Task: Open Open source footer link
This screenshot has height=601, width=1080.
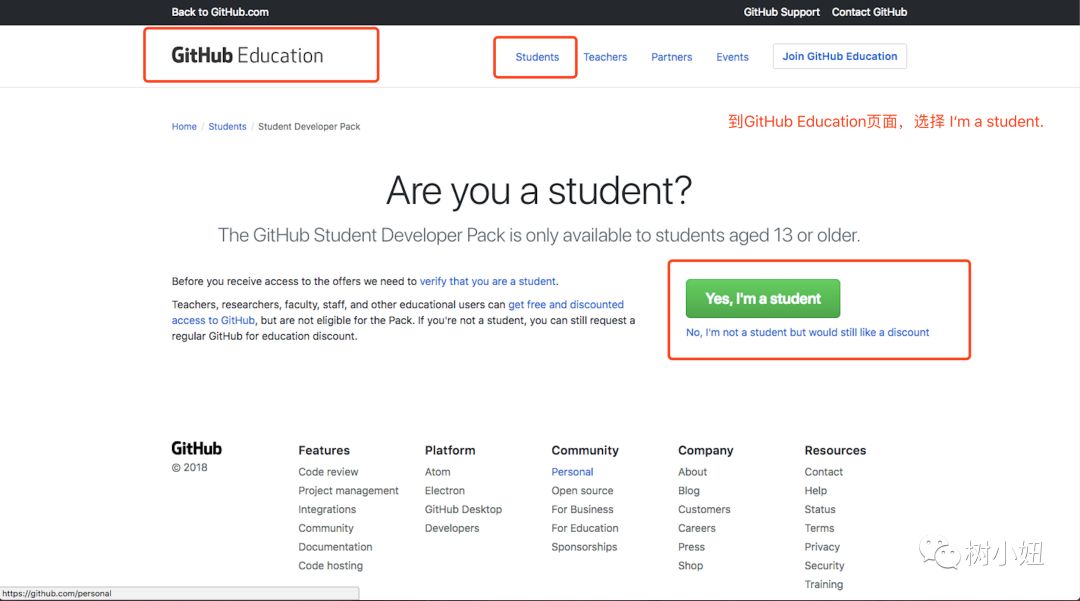Action: 582,491
